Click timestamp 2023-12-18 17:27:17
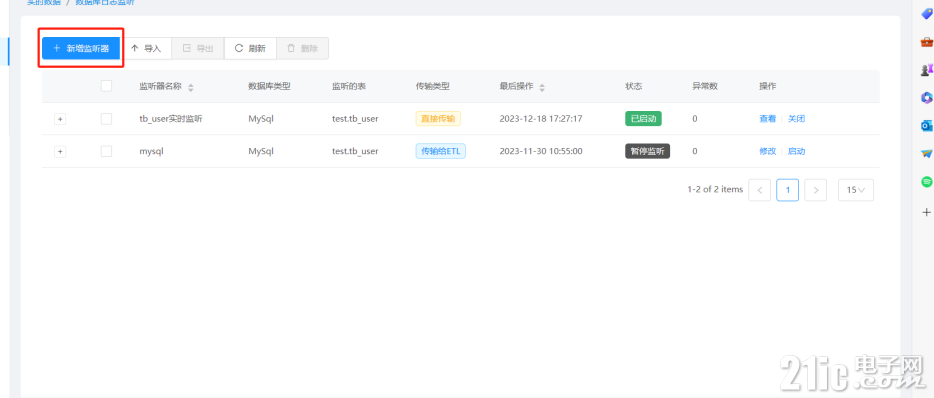934x398 pixels. (541, 119)
